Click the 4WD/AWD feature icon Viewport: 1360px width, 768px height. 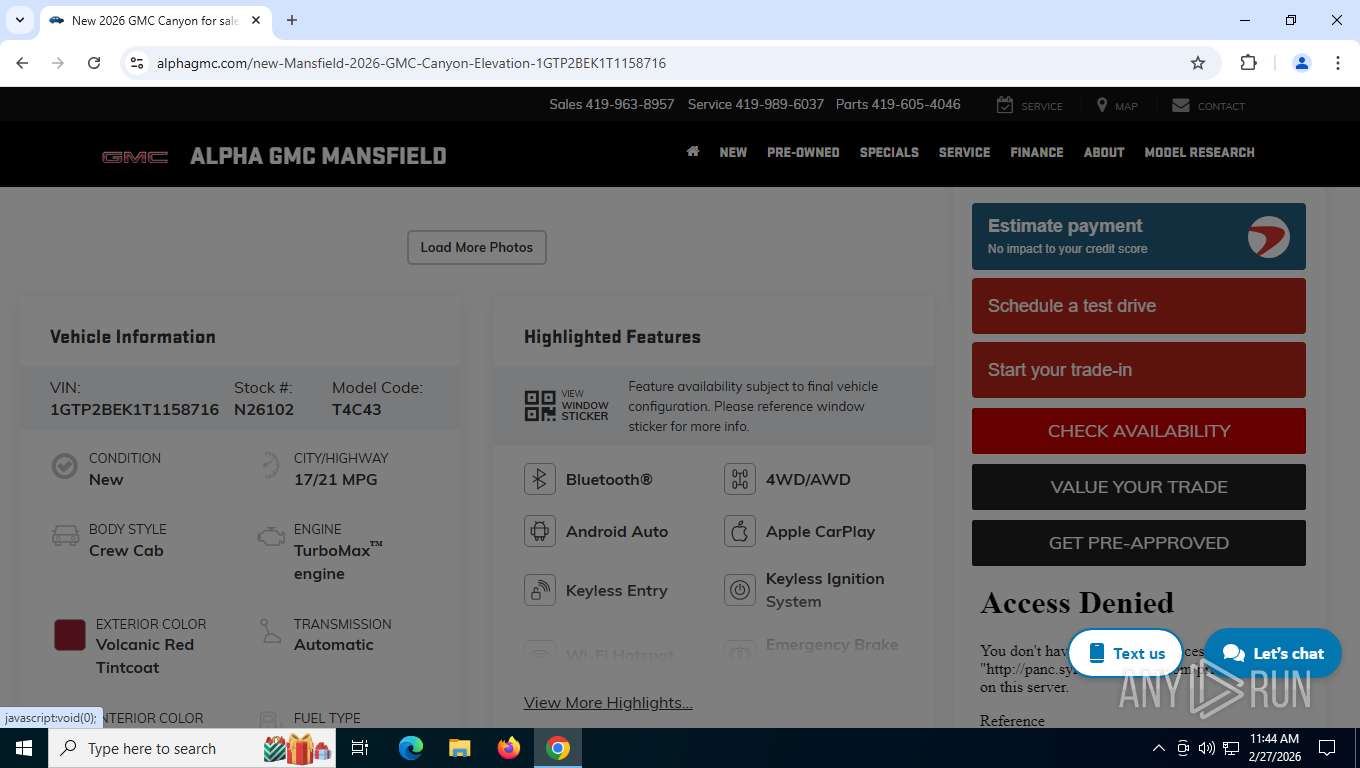[740, 479]
